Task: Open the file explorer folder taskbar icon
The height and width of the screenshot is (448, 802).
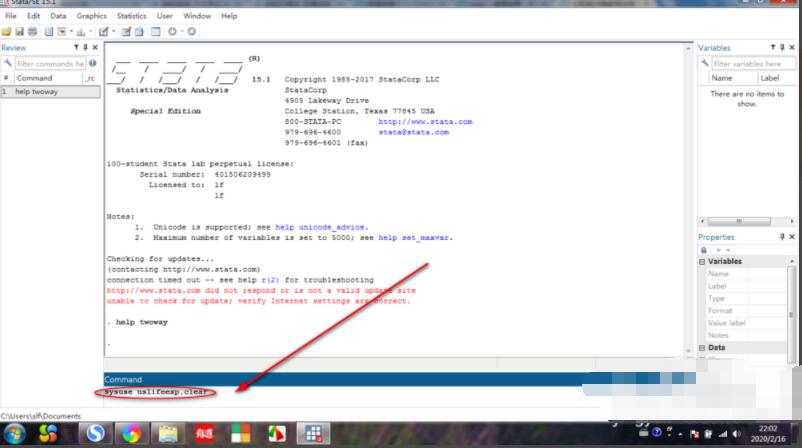Action: tap(168, 434)
